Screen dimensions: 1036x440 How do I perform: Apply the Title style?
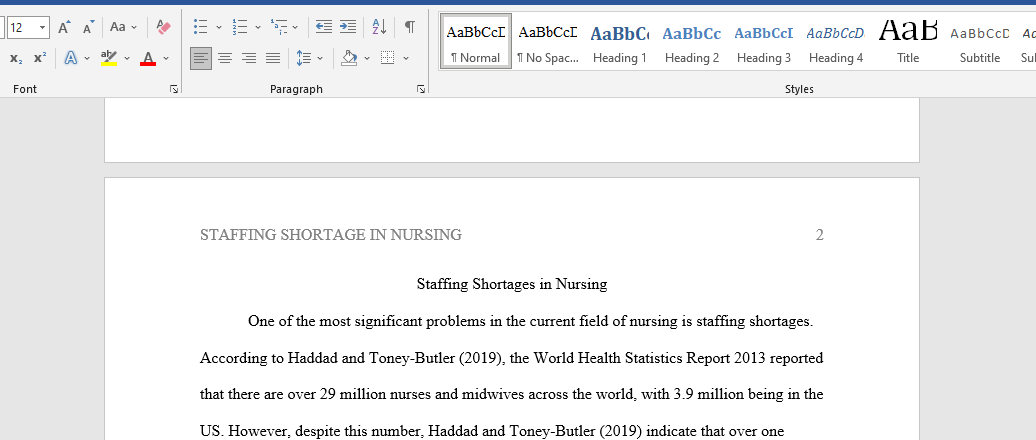(x=908, y=41)
